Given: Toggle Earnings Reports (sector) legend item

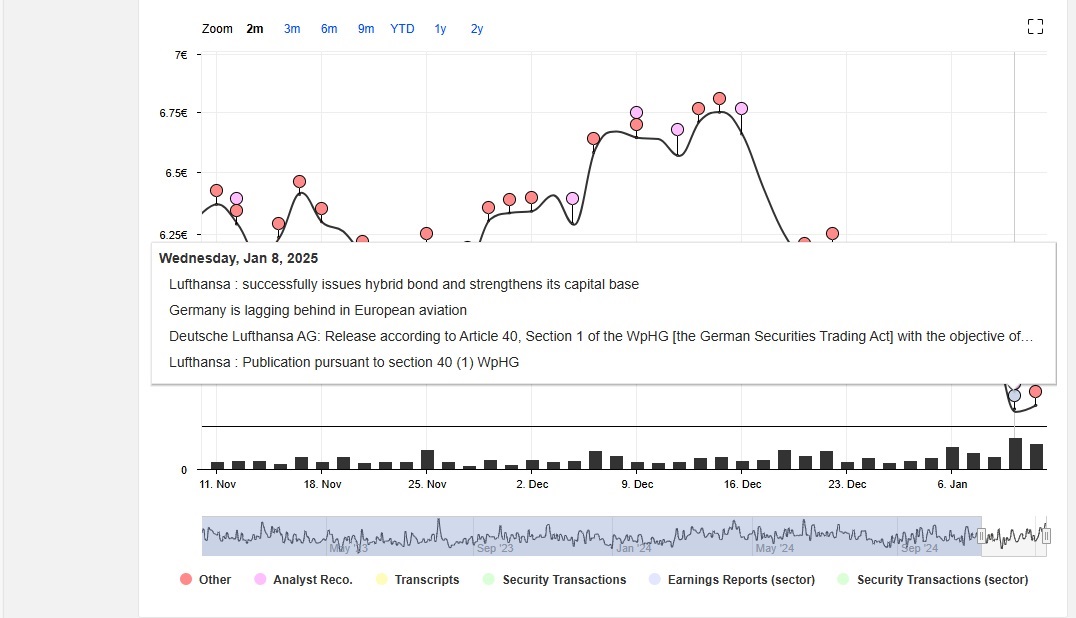Looking at the screenshot, I should [732, 580].
